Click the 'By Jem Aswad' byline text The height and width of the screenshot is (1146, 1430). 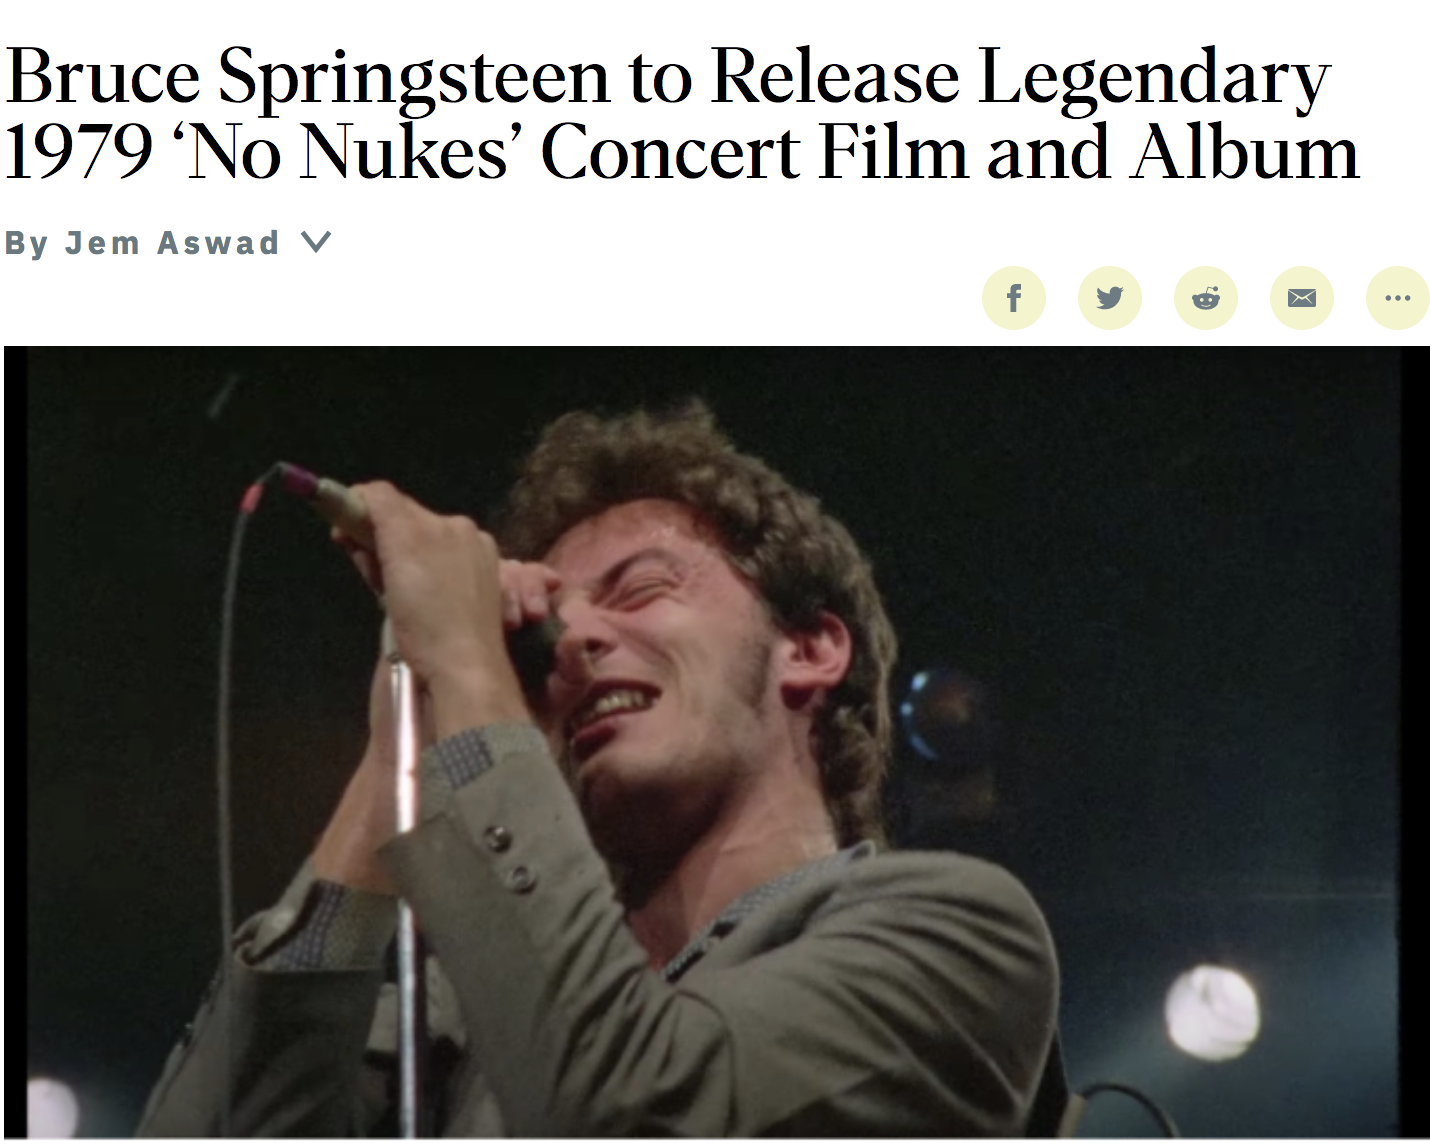click(142, 243)
